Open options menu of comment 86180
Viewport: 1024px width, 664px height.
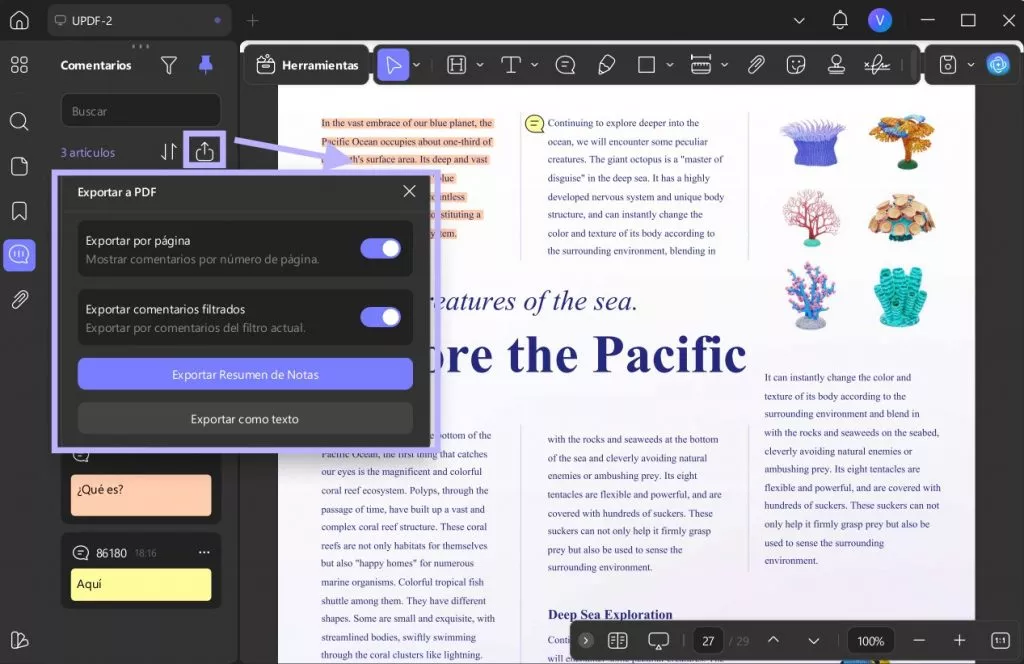(204, 552)
